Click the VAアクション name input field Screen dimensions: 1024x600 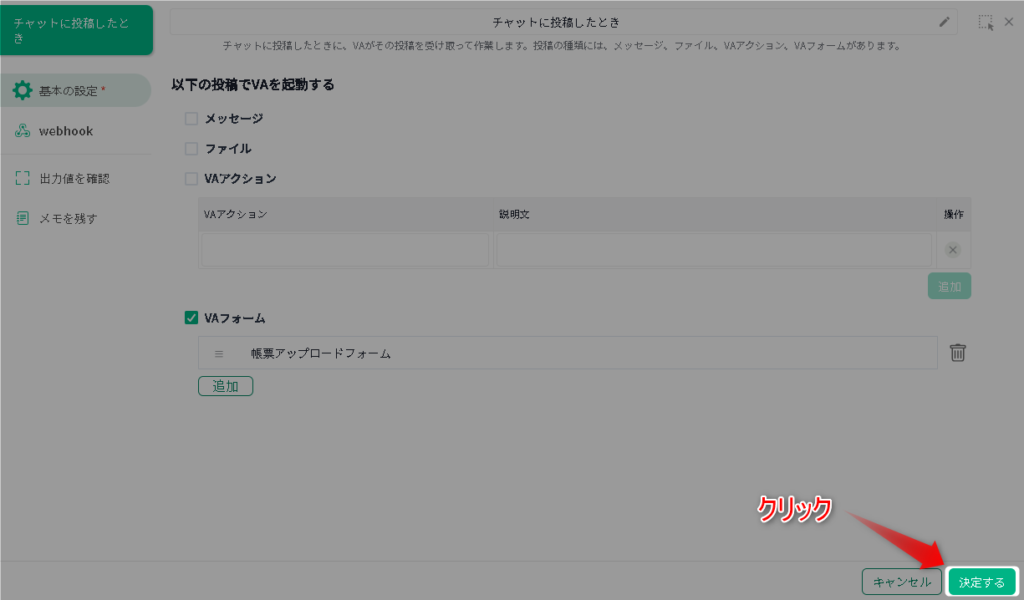tap(345, 249)
